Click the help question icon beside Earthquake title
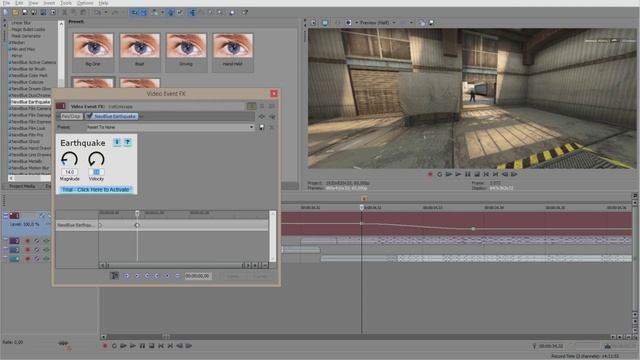The height and width of the screenshot is (360, 640). (127, 142)
